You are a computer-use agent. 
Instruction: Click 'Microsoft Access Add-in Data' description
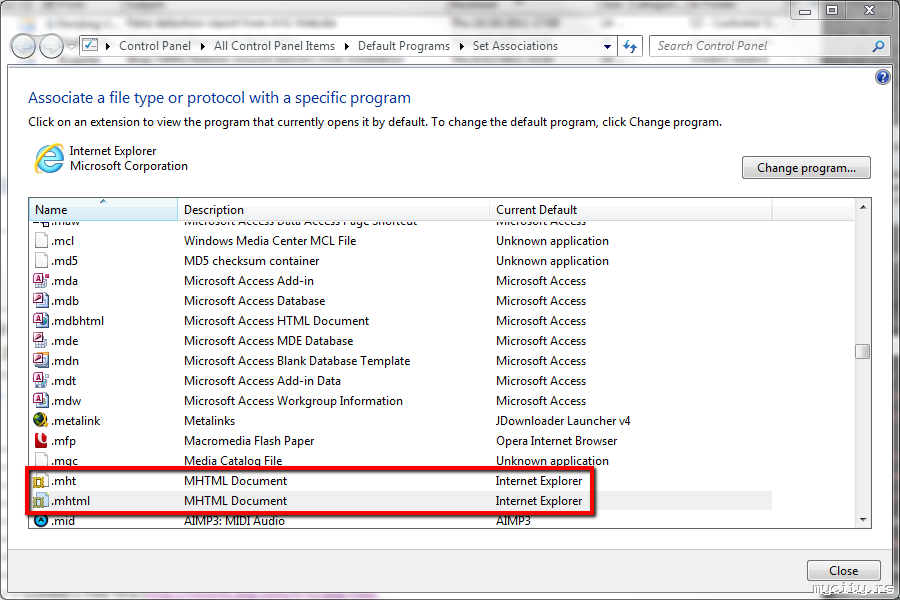[x=262, y=381]
